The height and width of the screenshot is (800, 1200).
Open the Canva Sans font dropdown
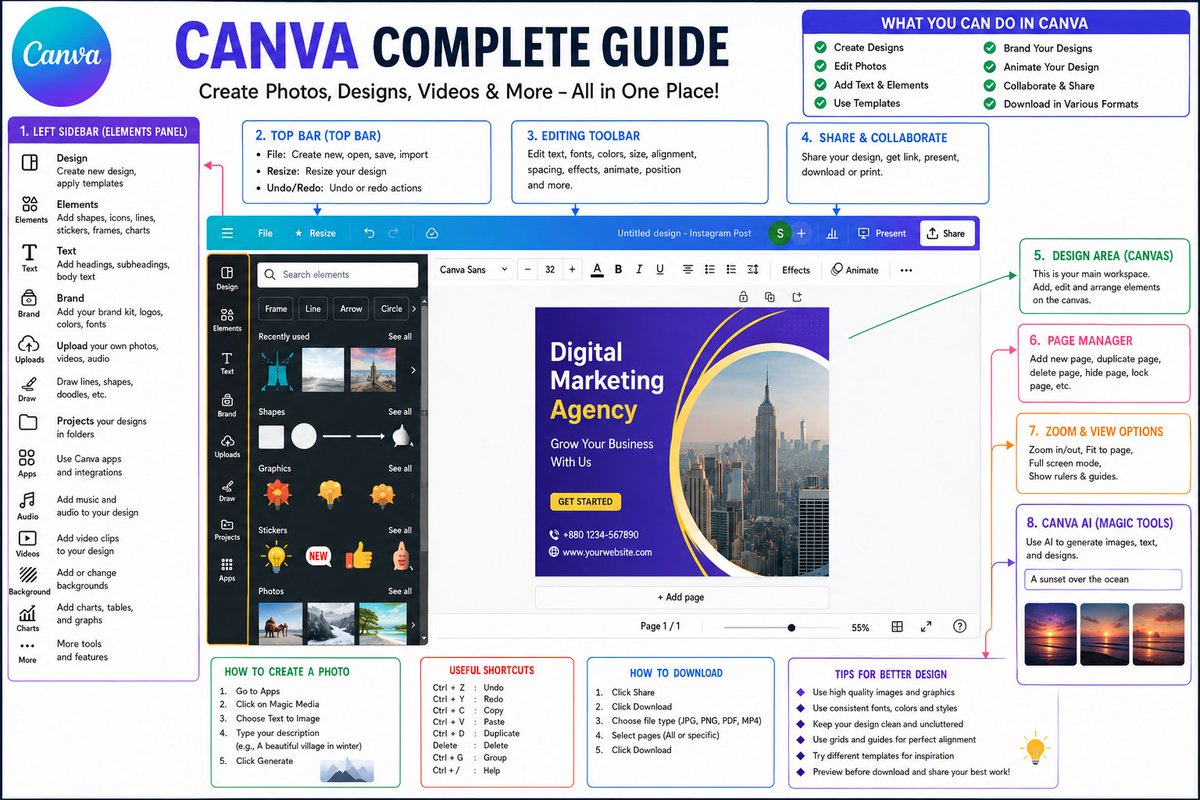coord(475,270)
